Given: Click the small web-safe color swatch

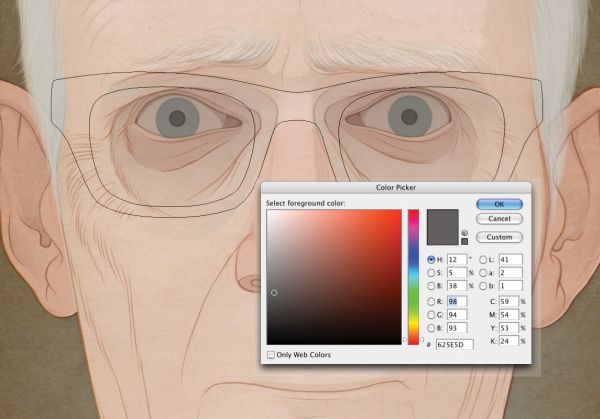Looking at the screenshot, I should [464, 241].
